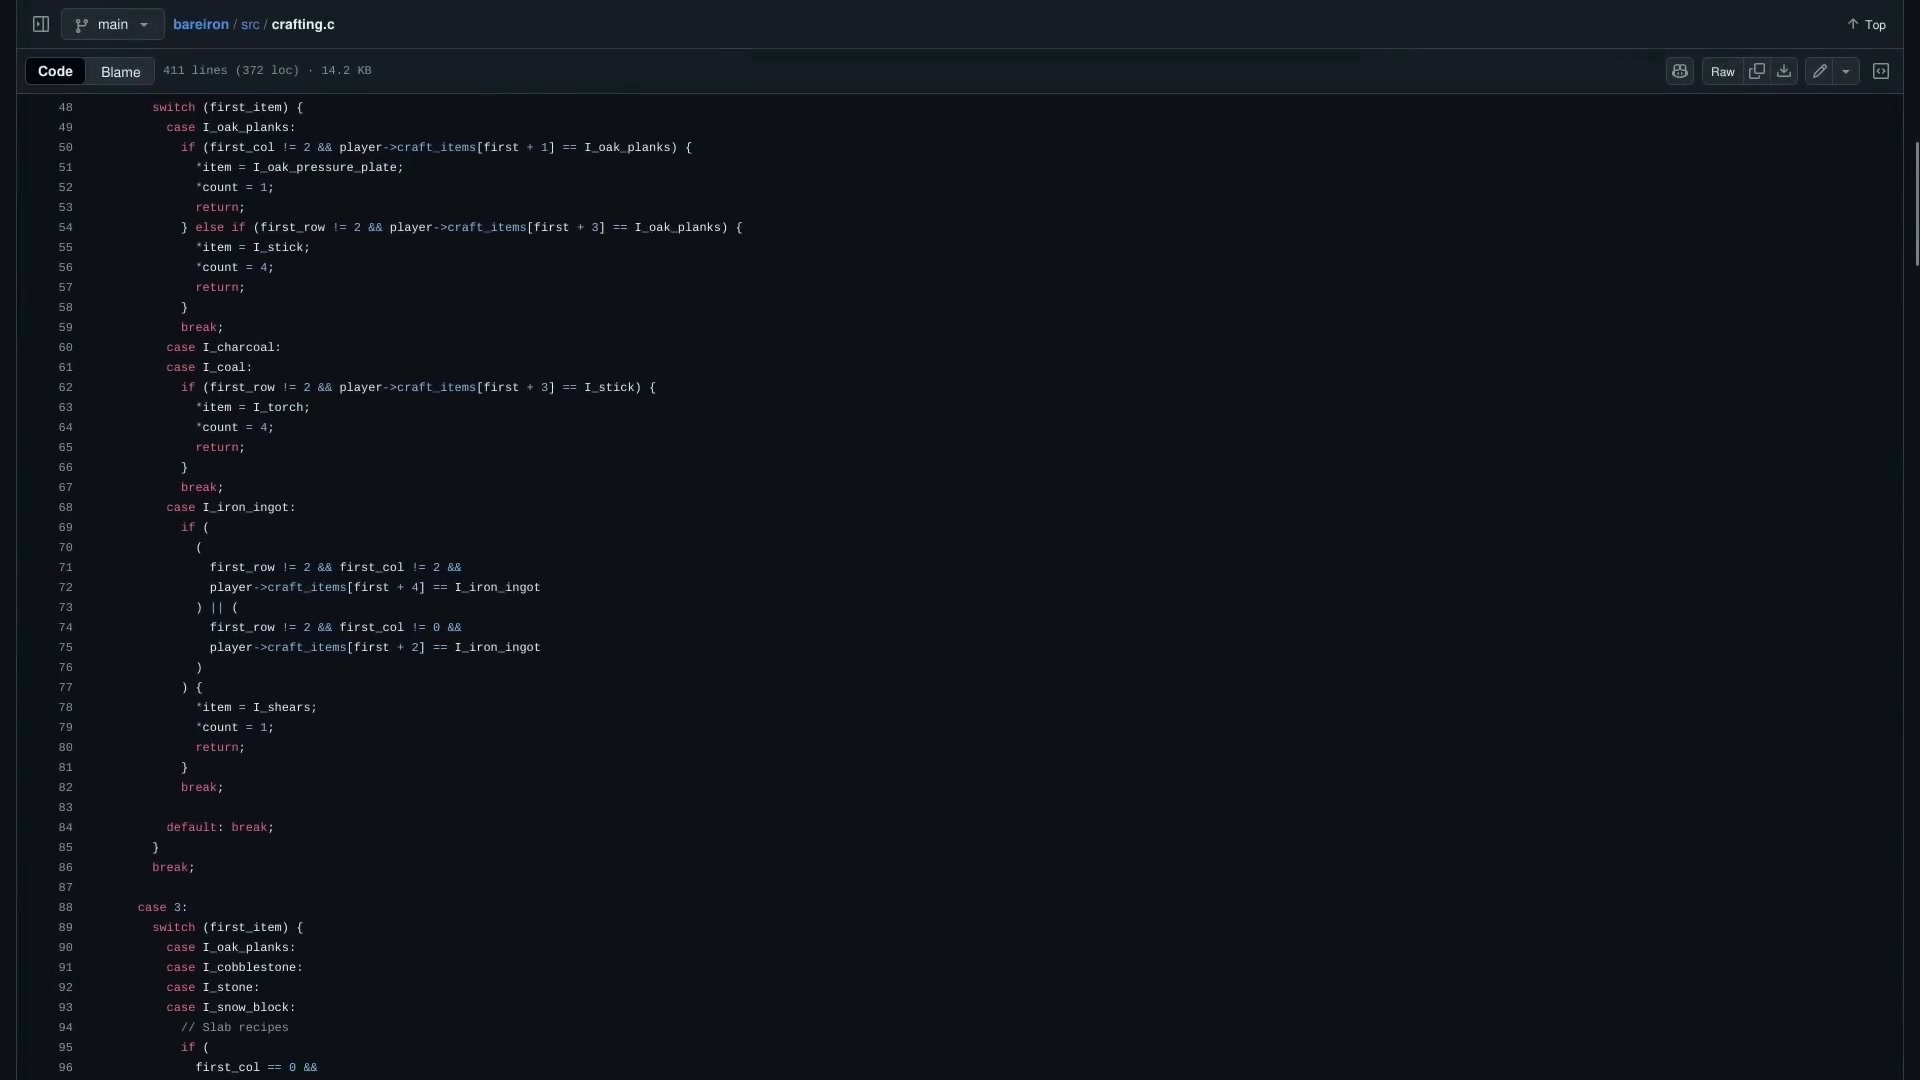The height and width of the screenshot is (1080, 1920).
Task: Click 'case 3:' on line 88
Action: point(162,907)
